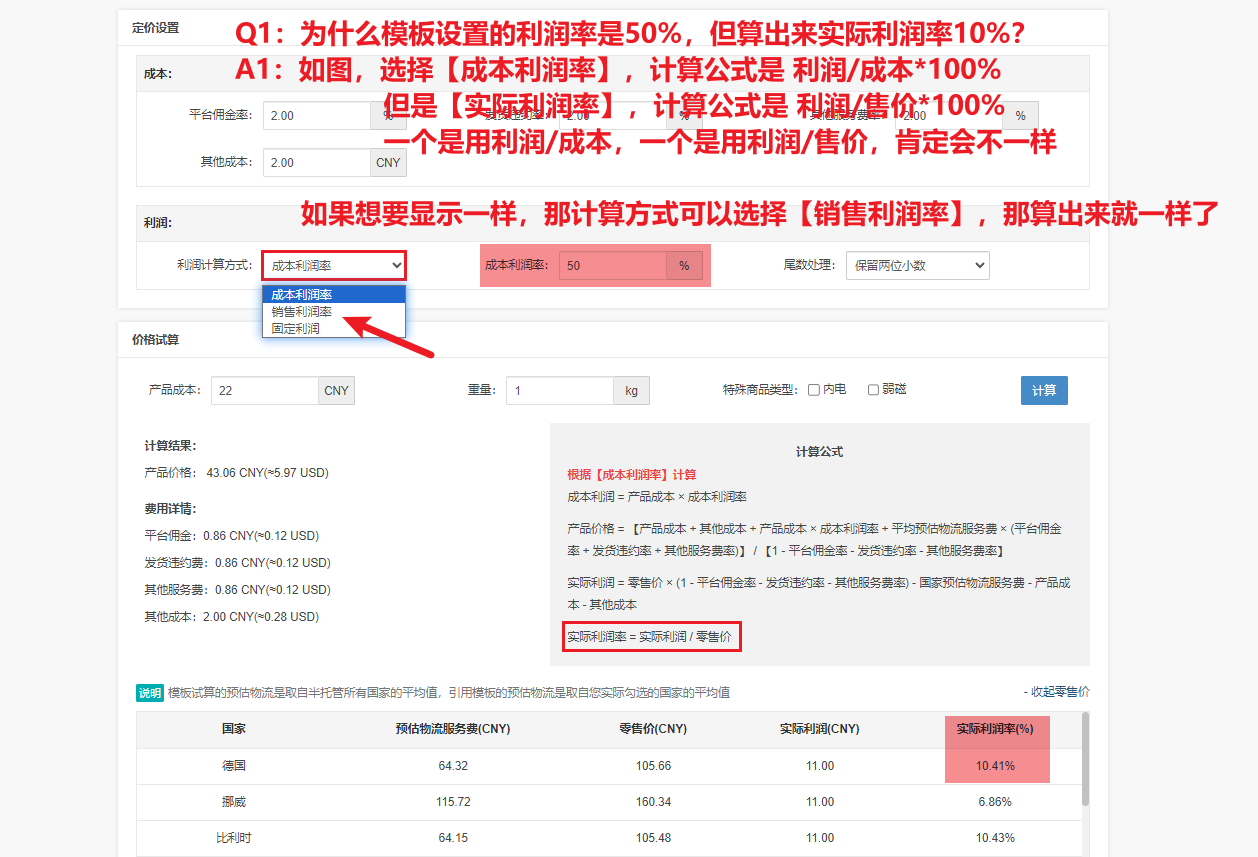
Task: Select the 比利时 table cell
Action: [x=233, y=837]
